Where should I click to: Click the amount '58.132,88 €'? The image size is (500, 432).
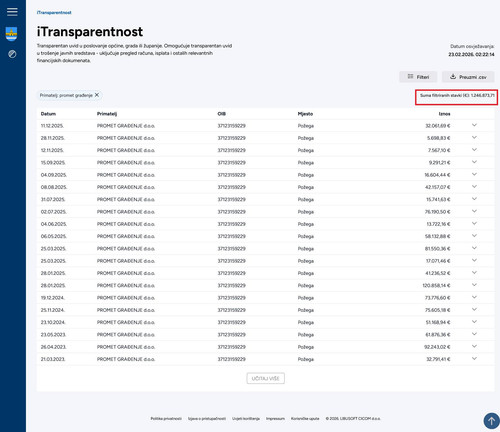(x=438, y=236)
